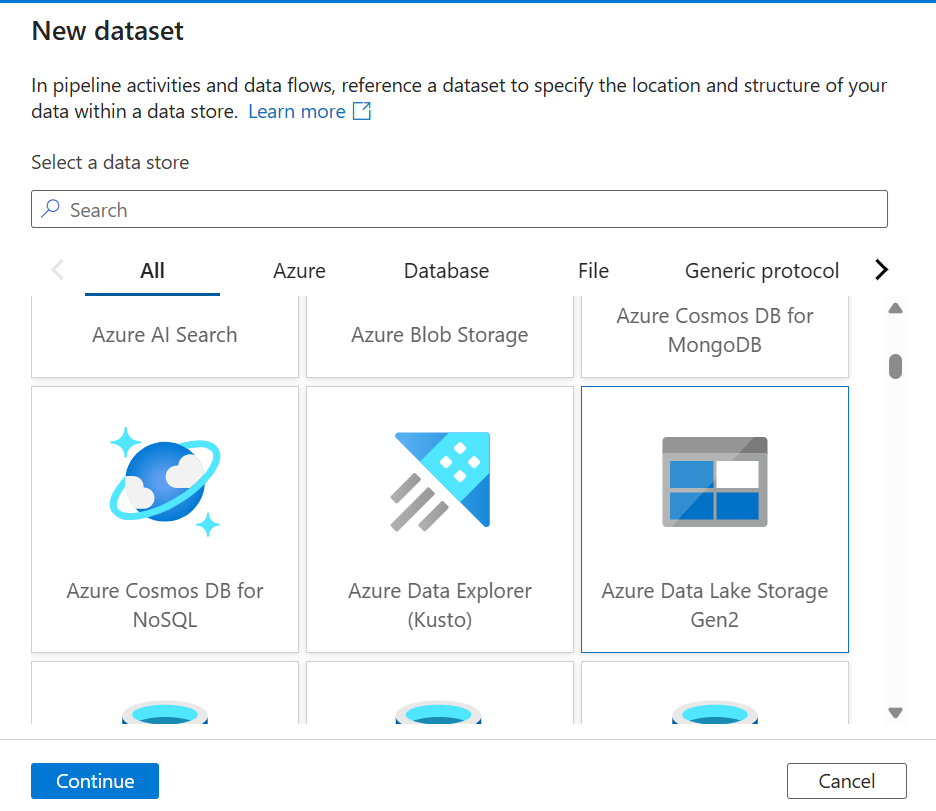Select the Generic protocol tab
The width and height of the screenshot is (936, 811).
coord(761,270)
